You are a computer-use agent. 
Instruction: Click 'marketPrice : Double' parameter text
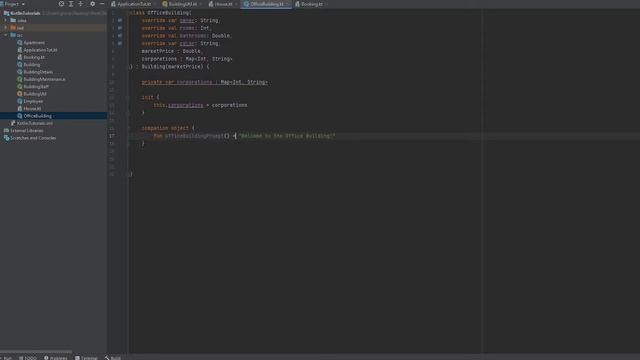pos(171,51)
